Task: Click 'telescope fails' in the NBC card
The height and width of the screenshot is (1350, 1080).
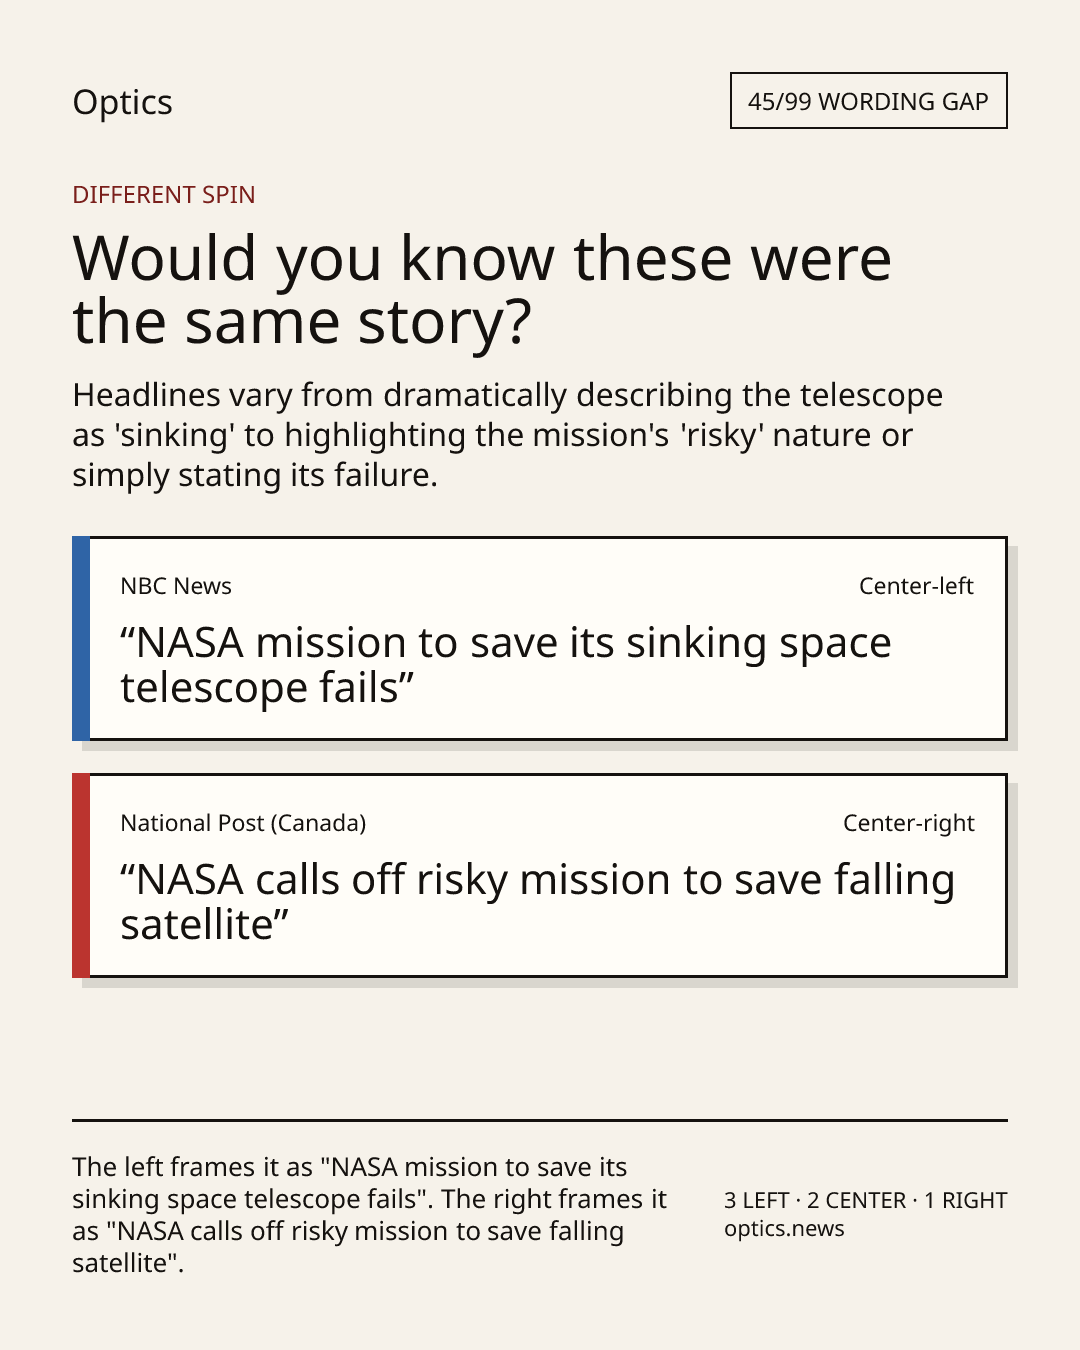Action: coord(259,689)
